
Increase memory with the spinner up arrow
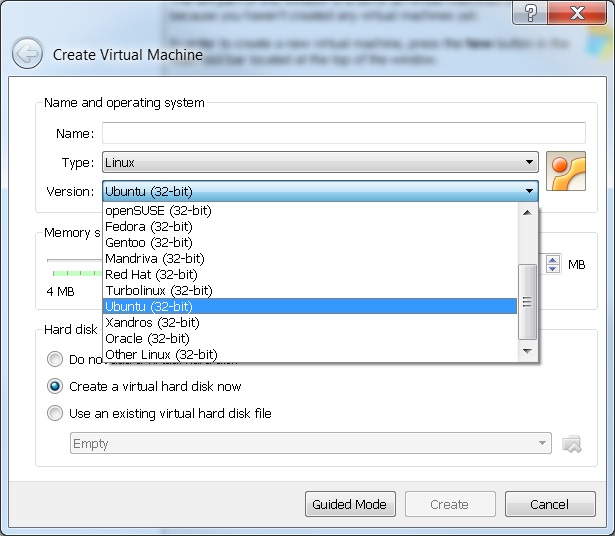tap(553, 260)
